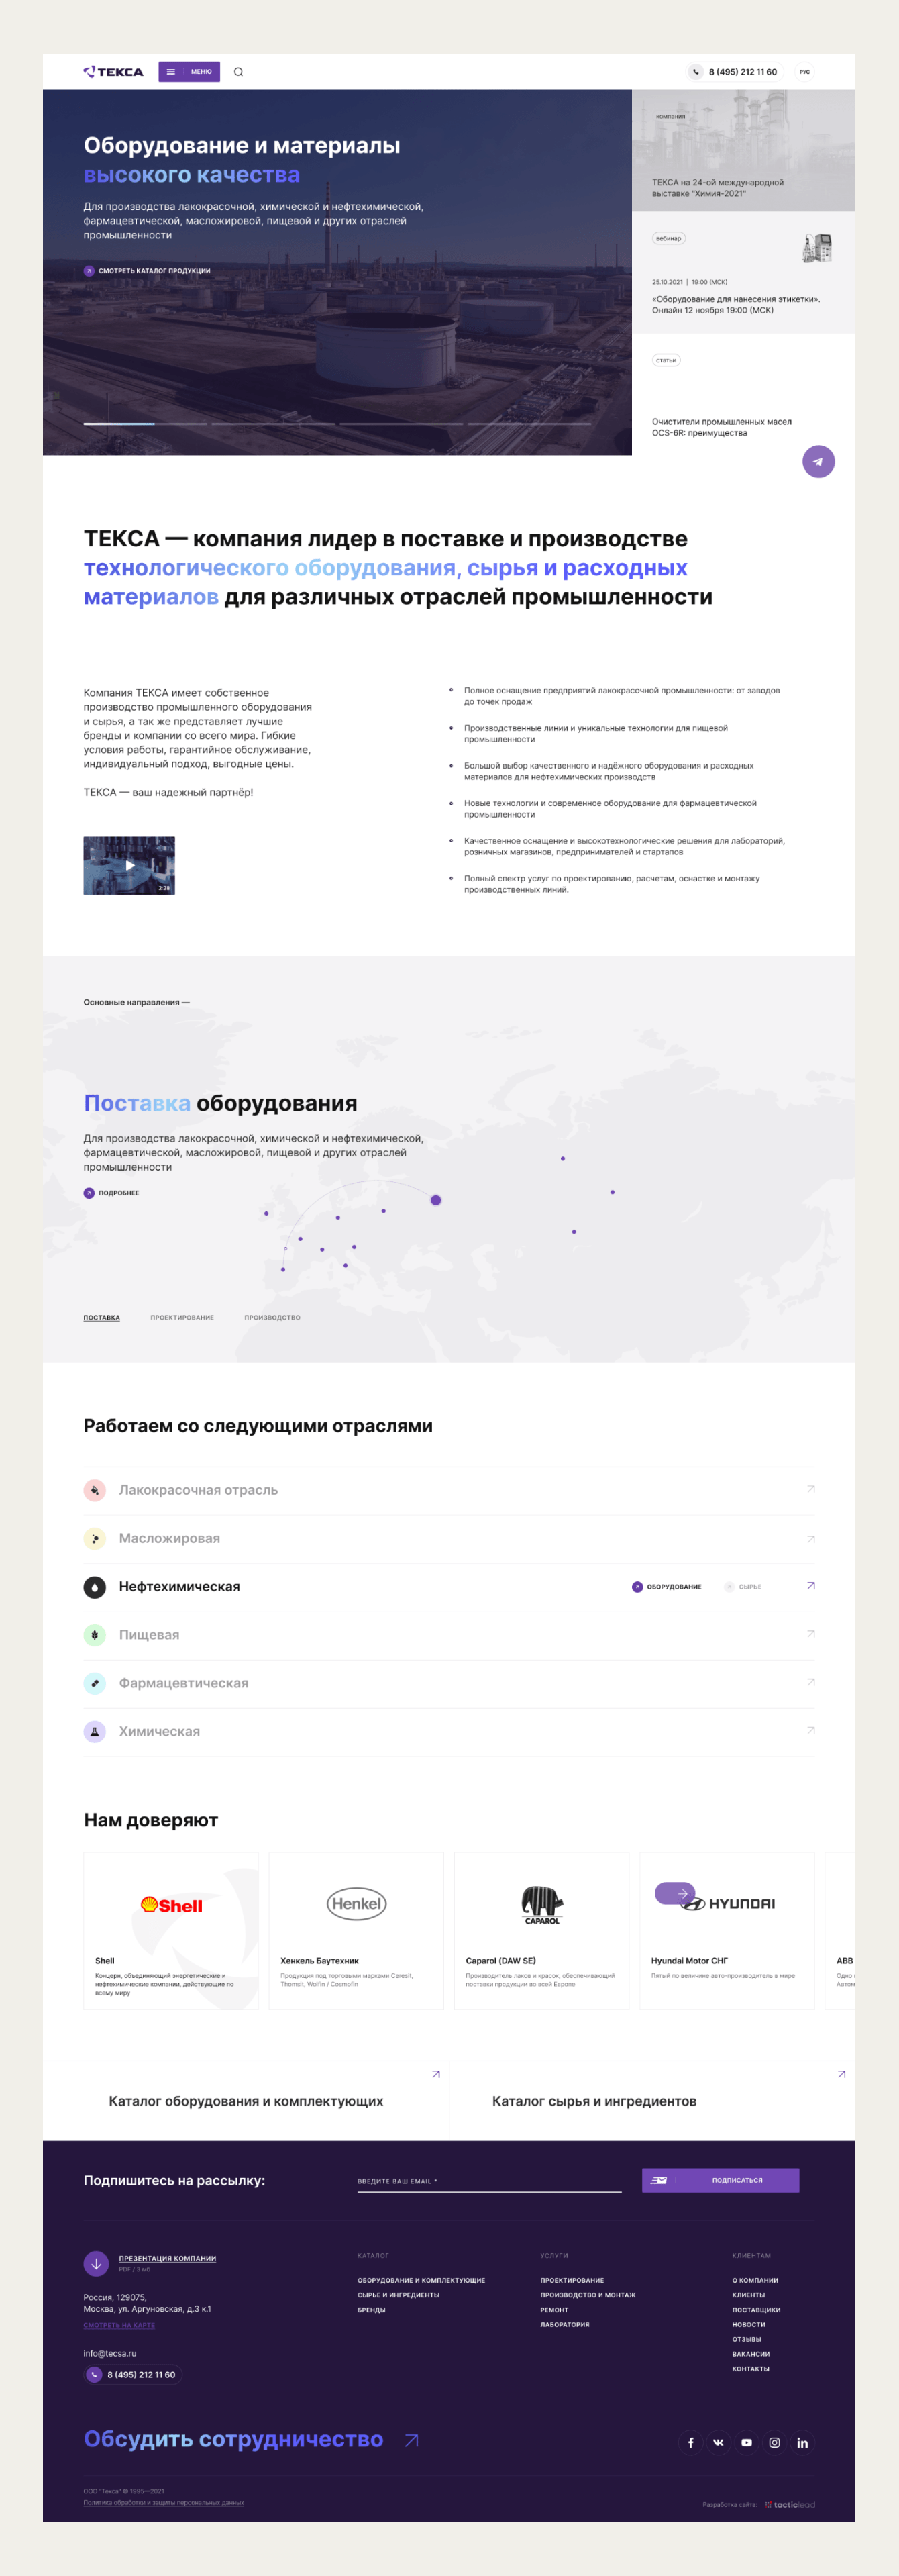Click the footer link Лаборатория
899x2576 pixels.
coord(565,2324)
